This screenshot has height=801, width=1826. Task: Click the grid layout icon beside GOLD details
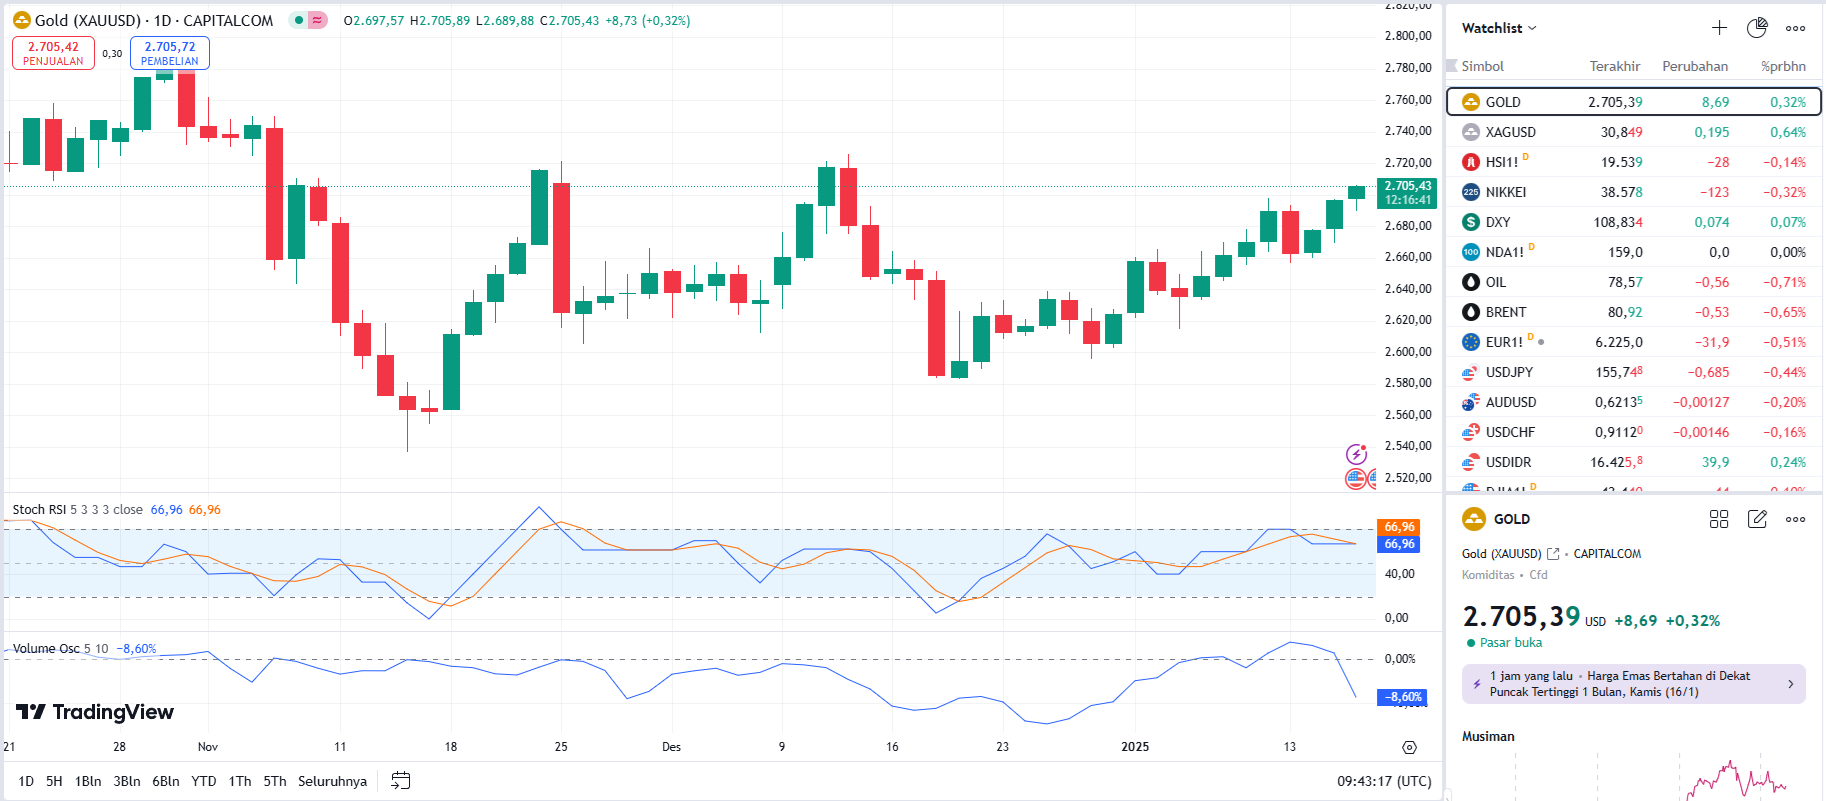click(x=1719, y=519)
